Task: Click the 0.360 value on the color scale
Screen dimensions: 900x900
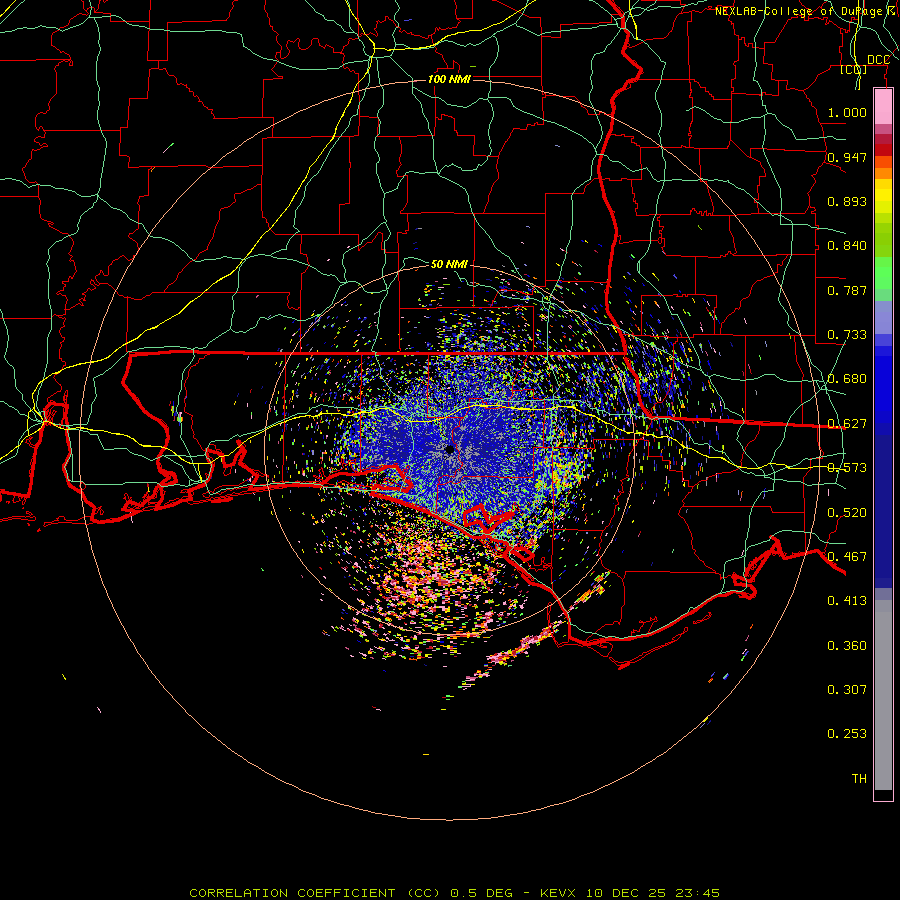Action: [x=847, y=646]
